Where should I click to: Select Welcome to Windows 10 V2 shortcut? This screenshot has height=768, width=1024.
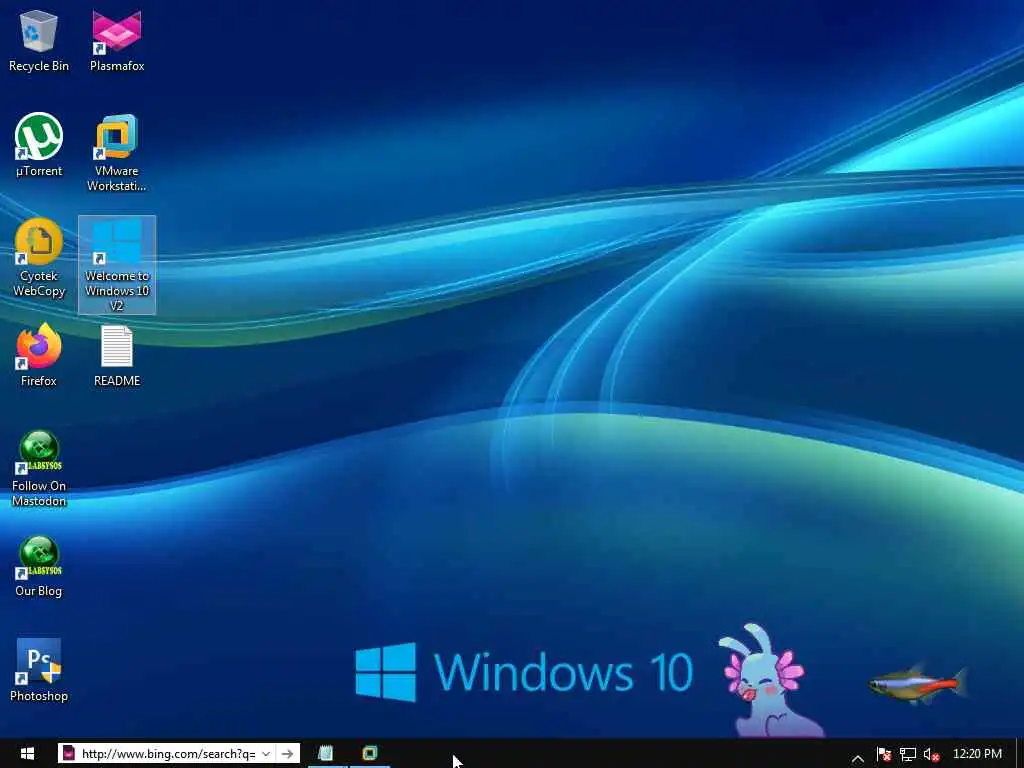point(117,264)
